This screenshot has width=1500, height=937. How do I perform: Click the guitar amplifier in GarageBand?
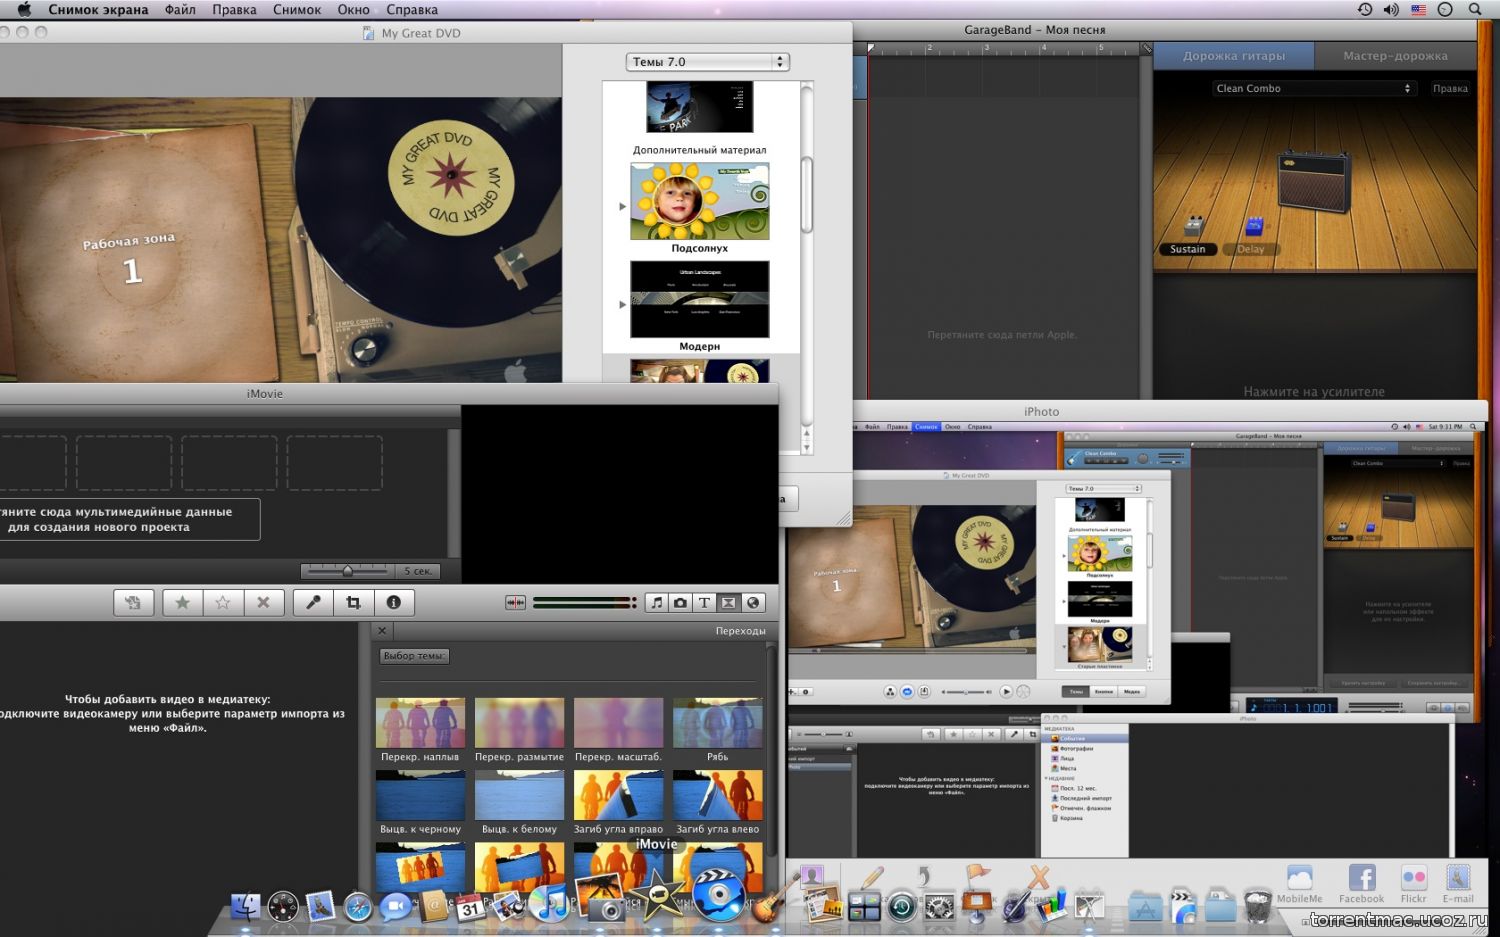1313,181
